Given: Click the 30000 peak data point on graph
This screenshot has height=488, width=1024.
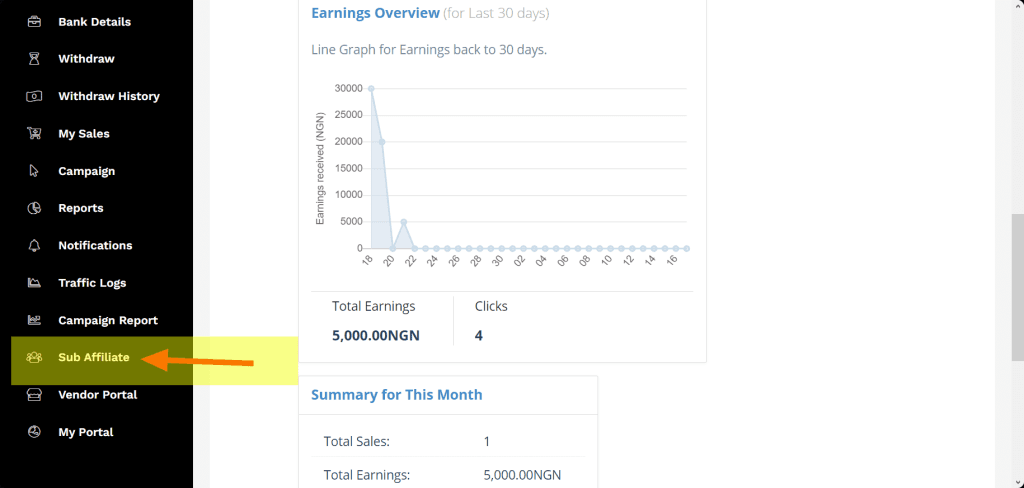Looking at the screenshot, I should [371, 88].
